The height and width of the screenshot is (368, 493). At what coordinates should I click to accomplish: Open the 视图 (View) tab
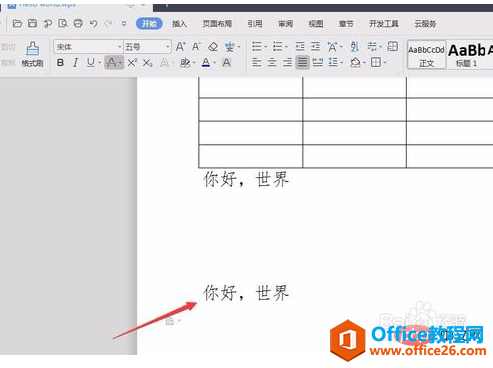(x=316, y=24)
